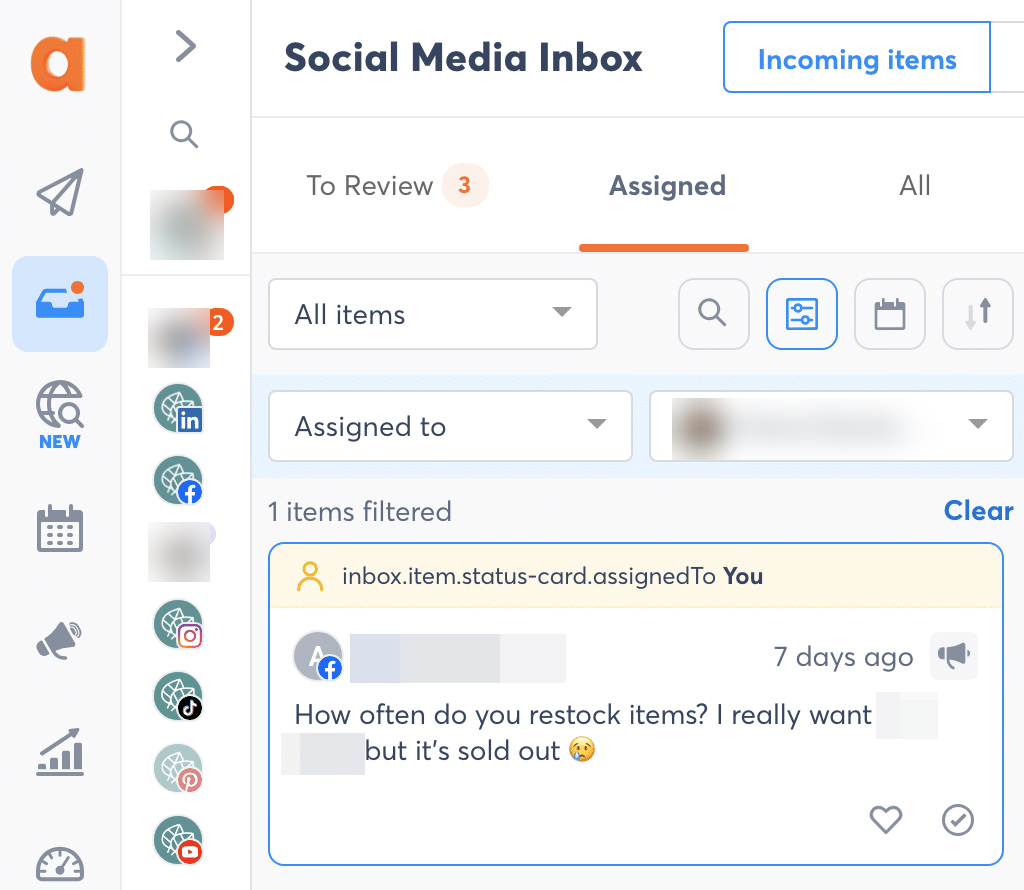Like the comment with heart icon

886,819
